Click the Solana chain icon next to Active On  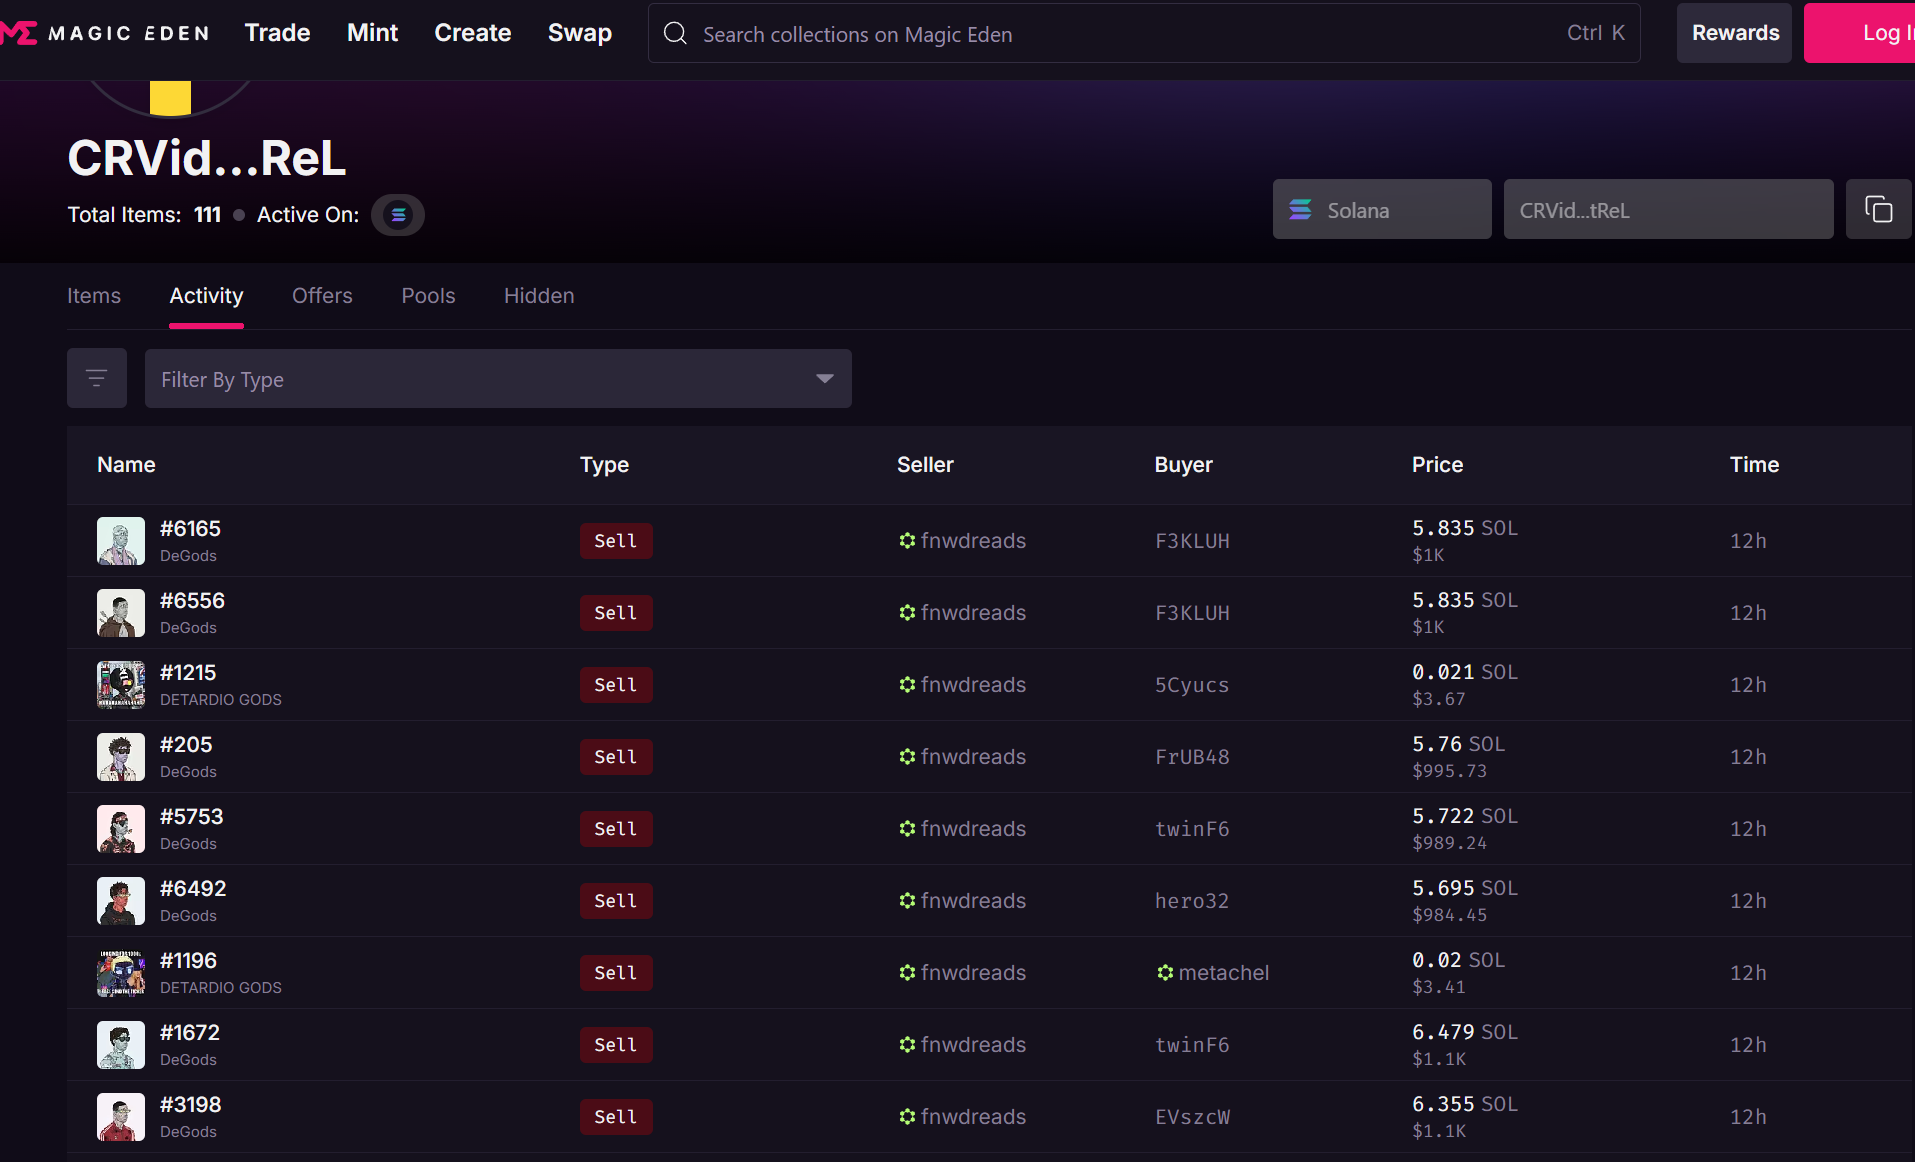coord(398,215)
